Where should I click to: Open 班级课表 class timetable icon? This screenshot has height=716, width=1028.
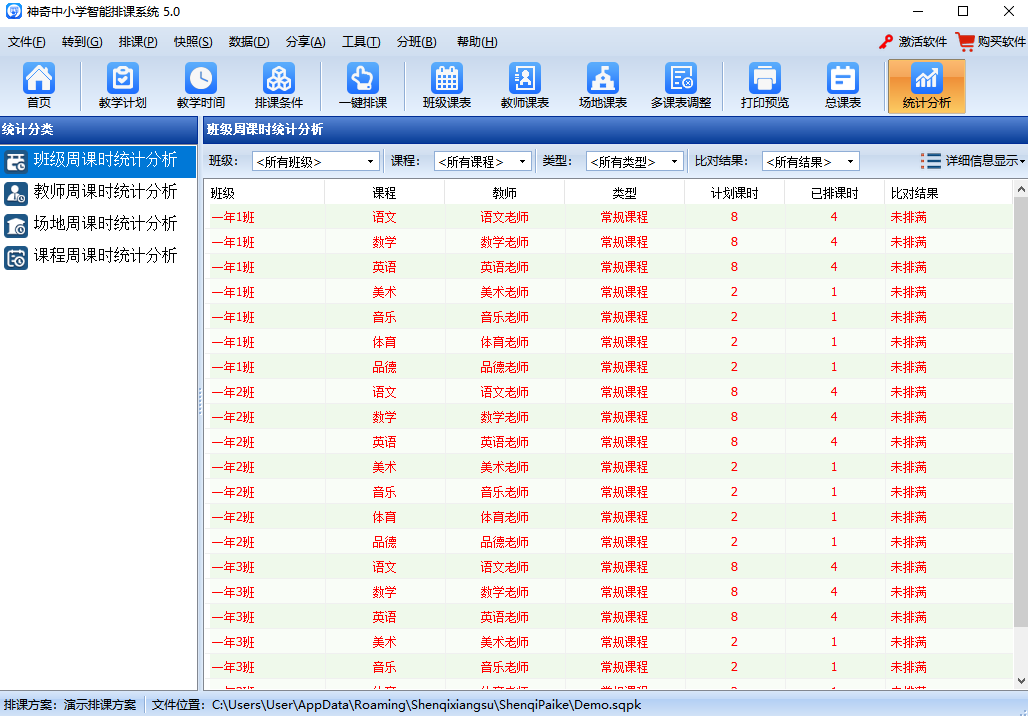pos(446,86)
